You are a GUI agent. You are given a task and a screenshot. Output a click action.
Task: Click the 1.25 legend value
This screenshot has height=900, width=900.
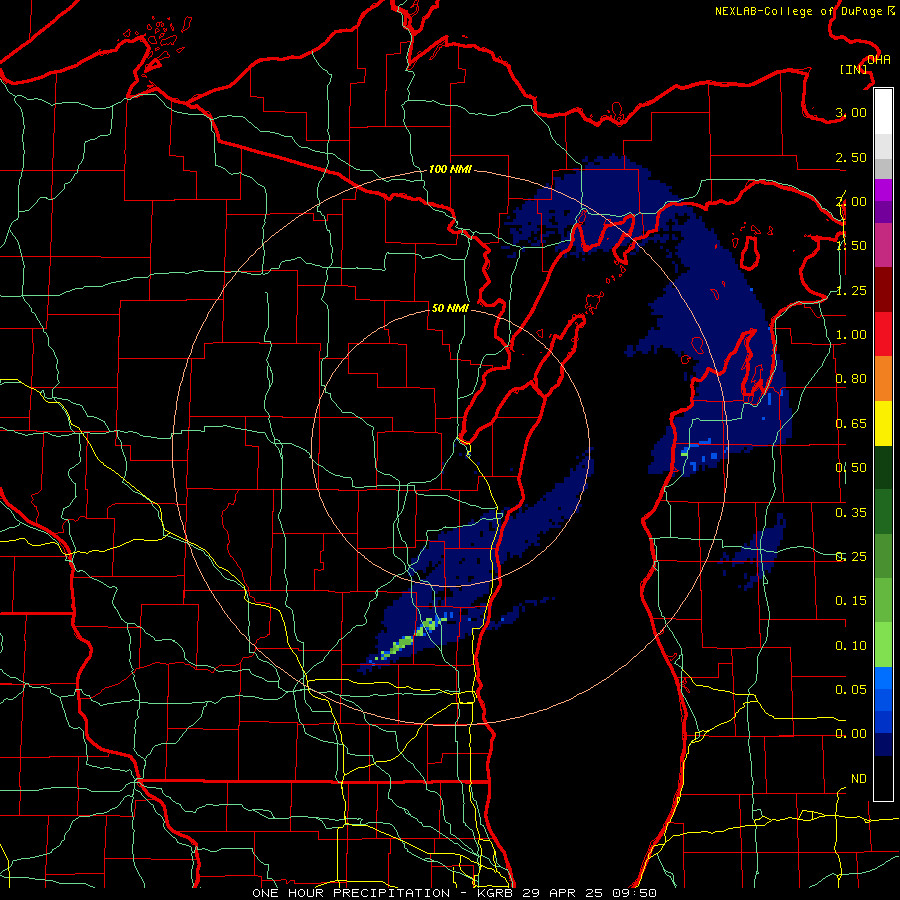[x=851, y=290]
